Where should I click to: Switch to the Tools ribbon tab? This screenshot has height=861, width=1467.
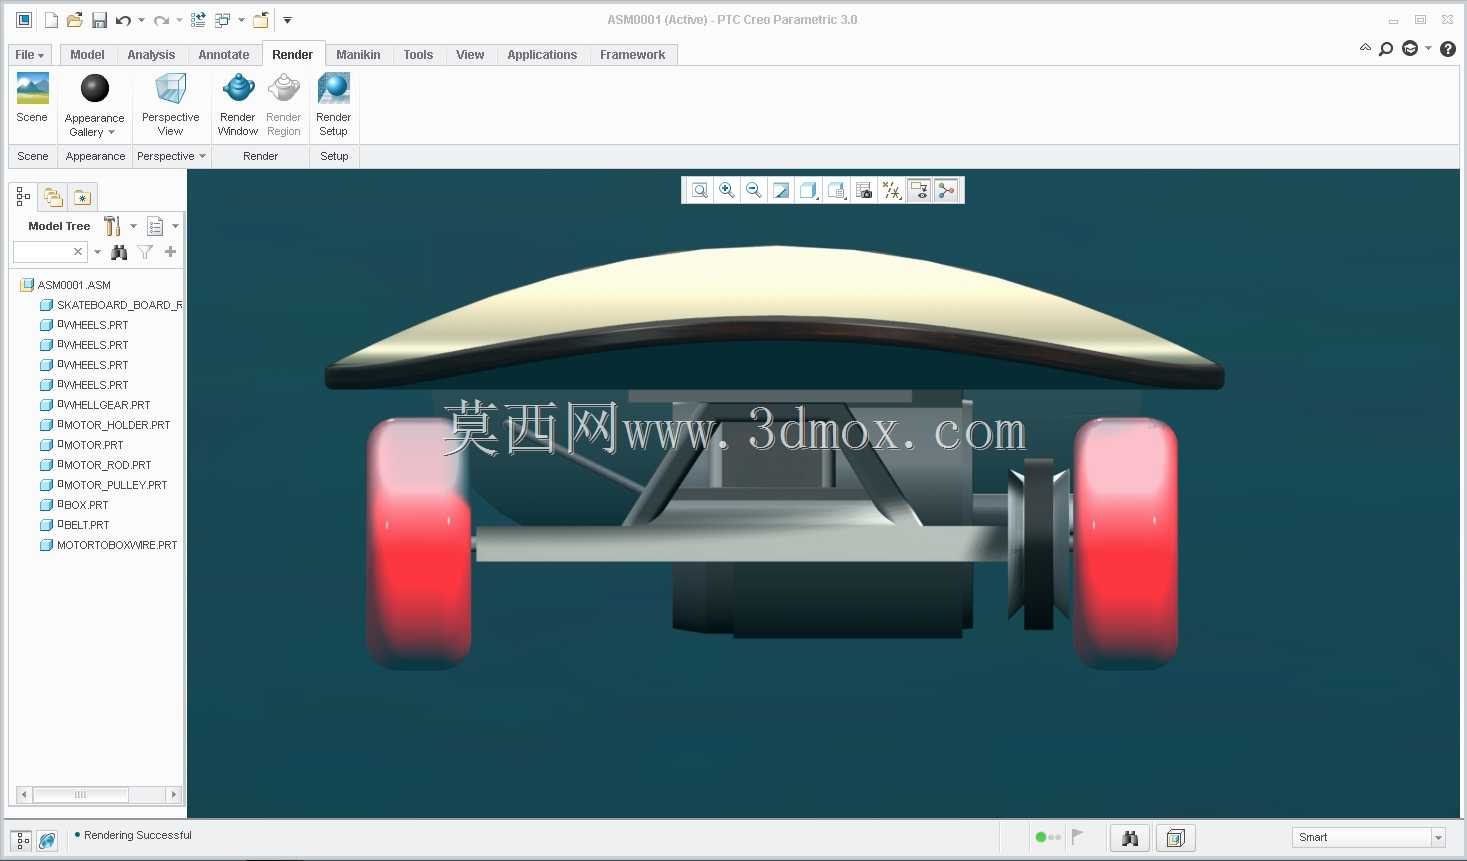[x=418, y=55]
